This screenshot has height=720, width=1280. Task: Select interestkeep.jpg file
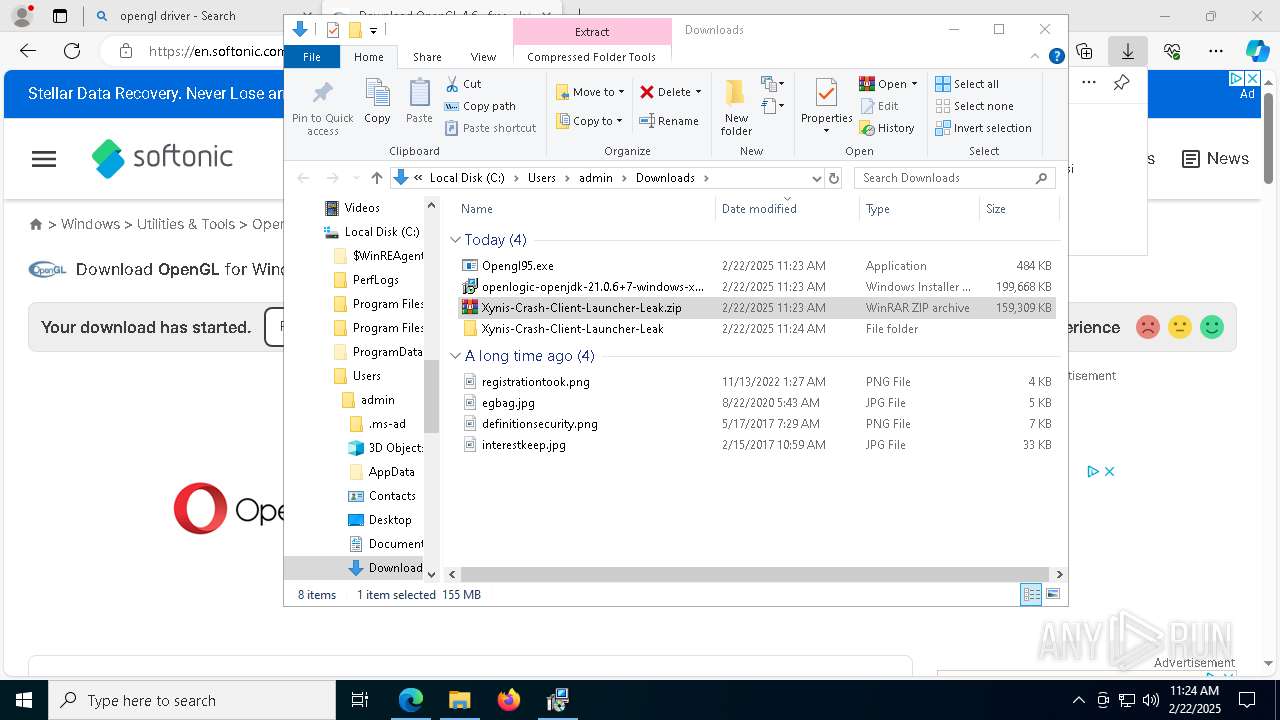pos(523,445)
